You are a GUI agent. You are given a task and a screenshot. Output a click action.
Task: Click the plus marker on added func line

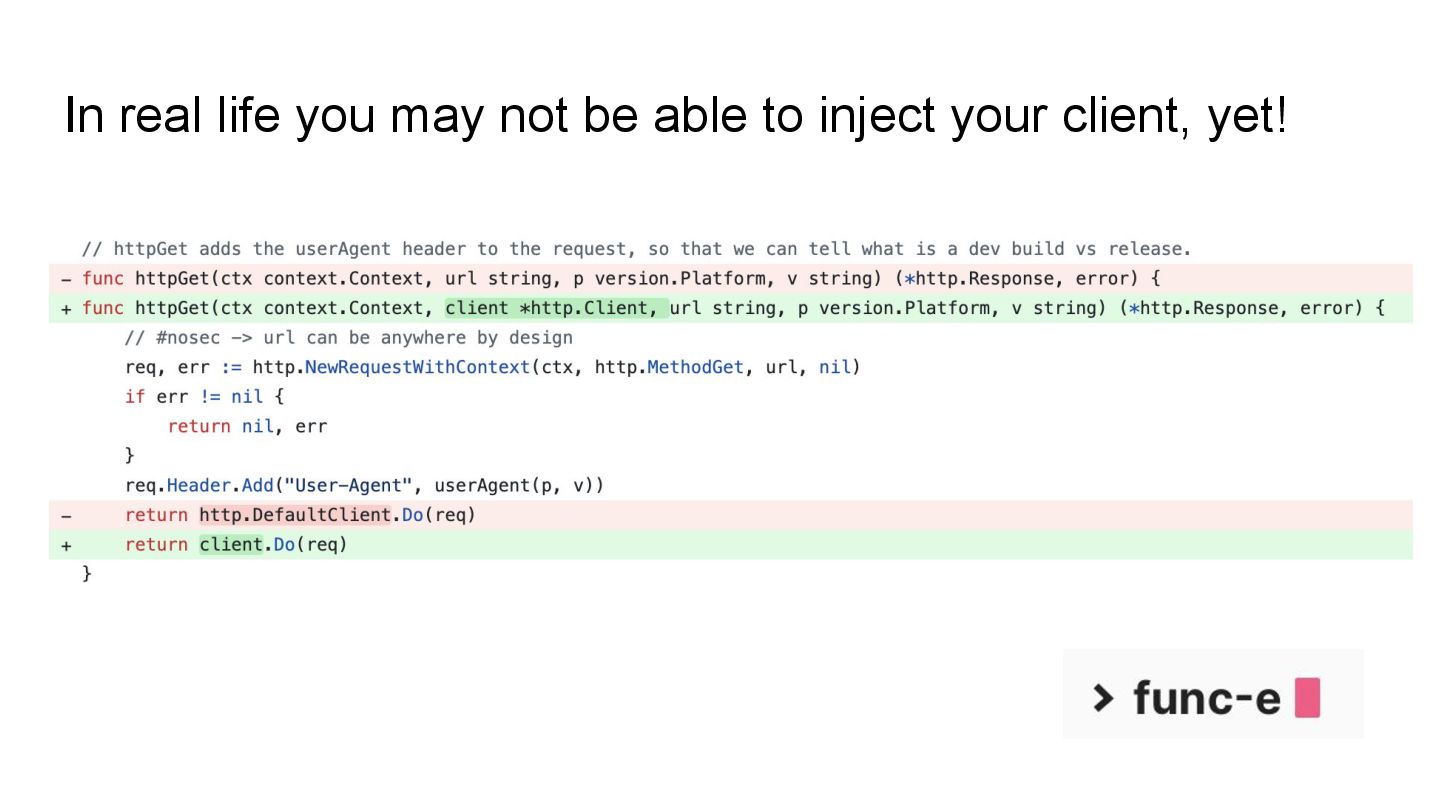click(x=66, y=309)
